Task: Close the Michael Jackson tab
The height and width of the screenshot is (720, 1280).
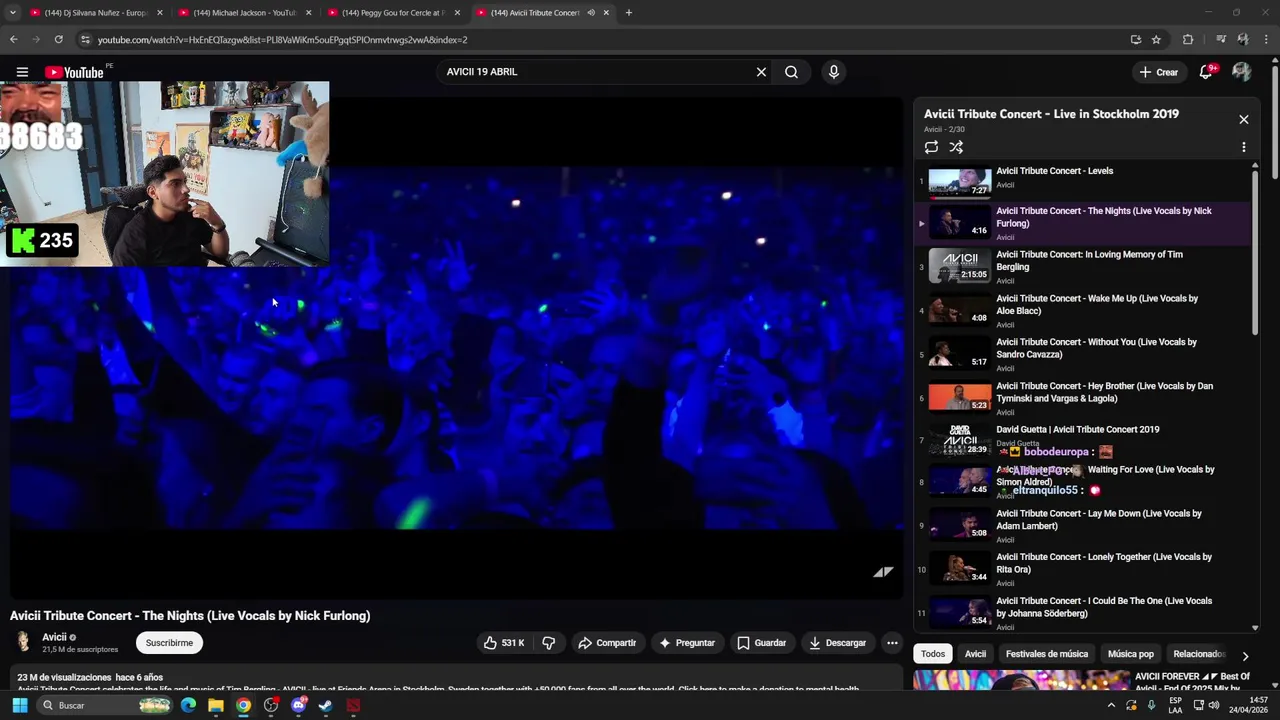Action: pyautogui.click(x=308, y=13)
